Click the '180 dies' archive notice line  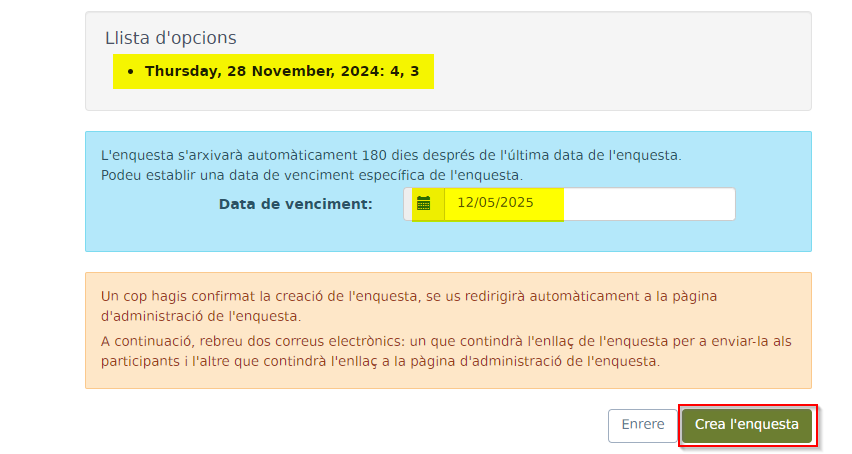[x=391, y=155]
